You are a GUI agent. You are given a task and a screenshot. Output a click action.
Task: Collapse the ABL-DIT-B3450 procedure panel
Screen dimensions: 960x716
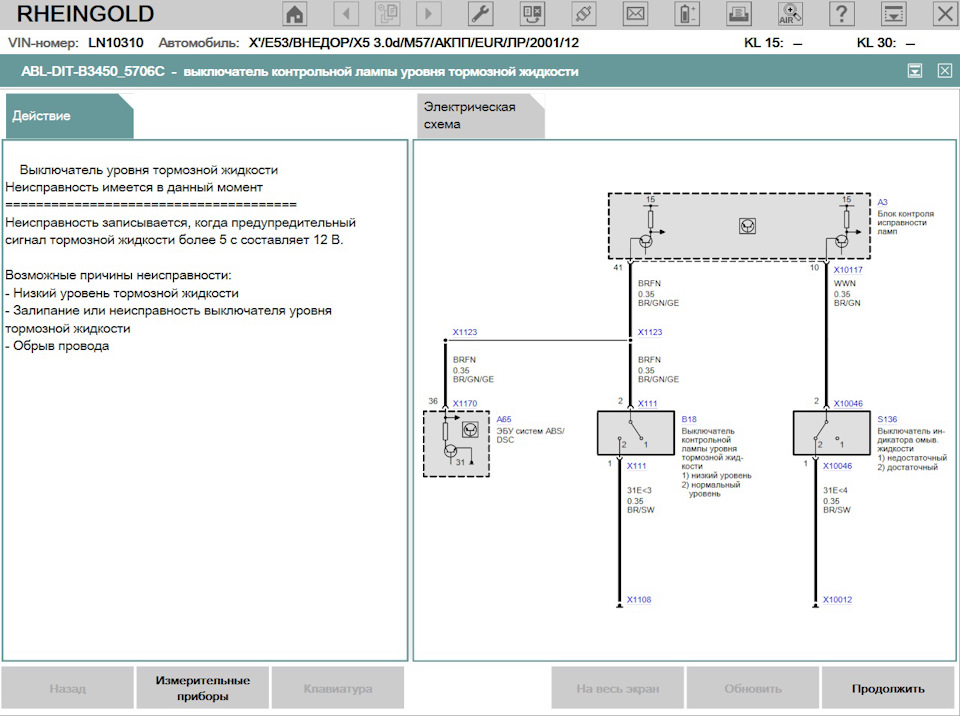915,71
